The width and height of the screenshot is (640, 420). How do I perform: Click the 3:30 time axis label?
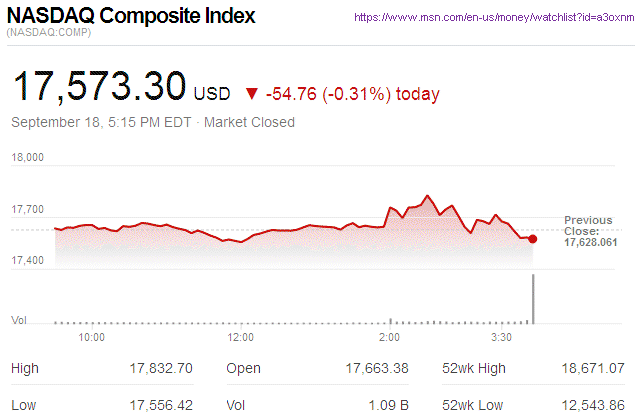(x=501, y=338)
